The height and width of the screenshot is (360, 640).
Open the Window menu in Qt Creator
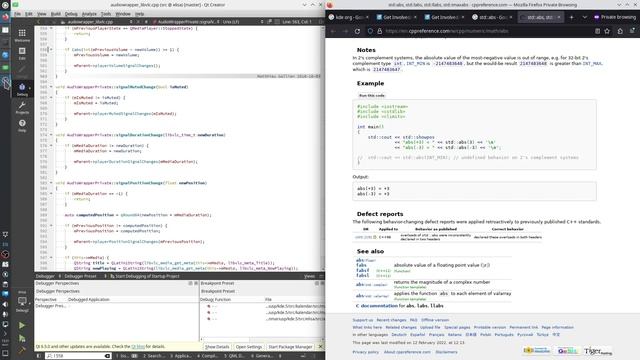(123, 14)
